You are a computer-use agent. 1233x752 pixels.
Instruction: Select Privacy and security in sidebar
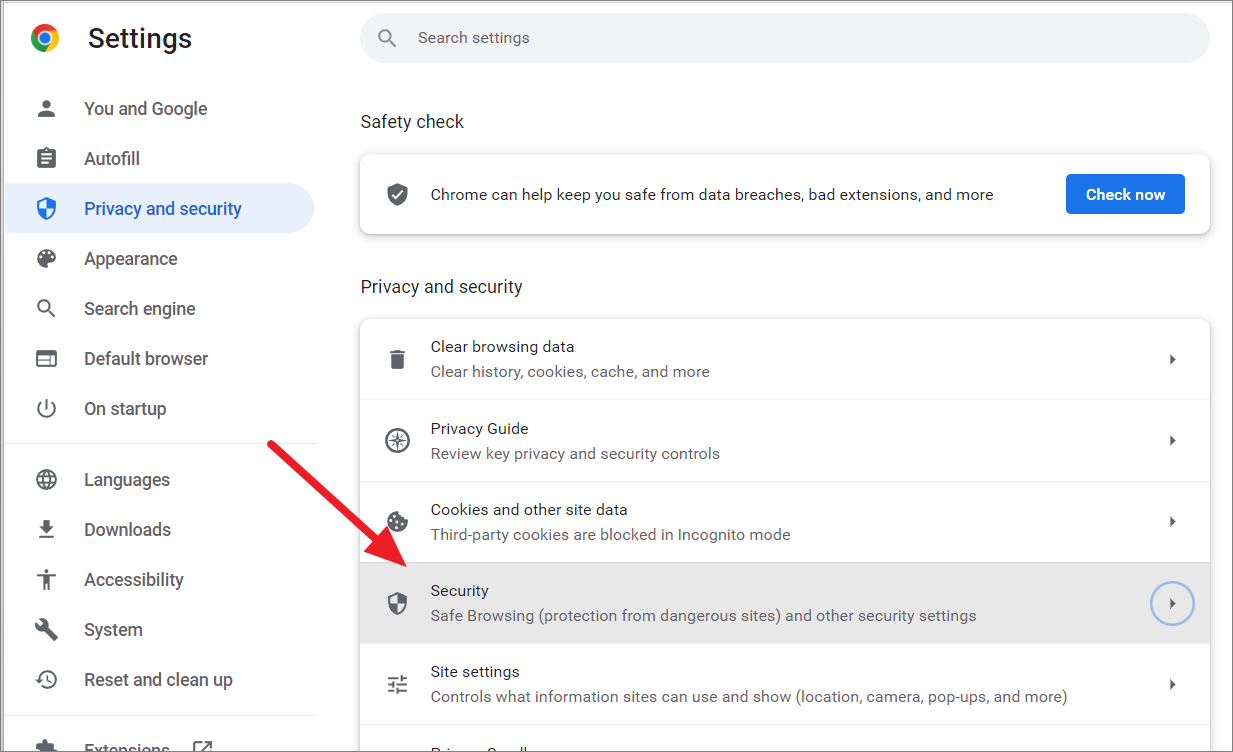159,208
